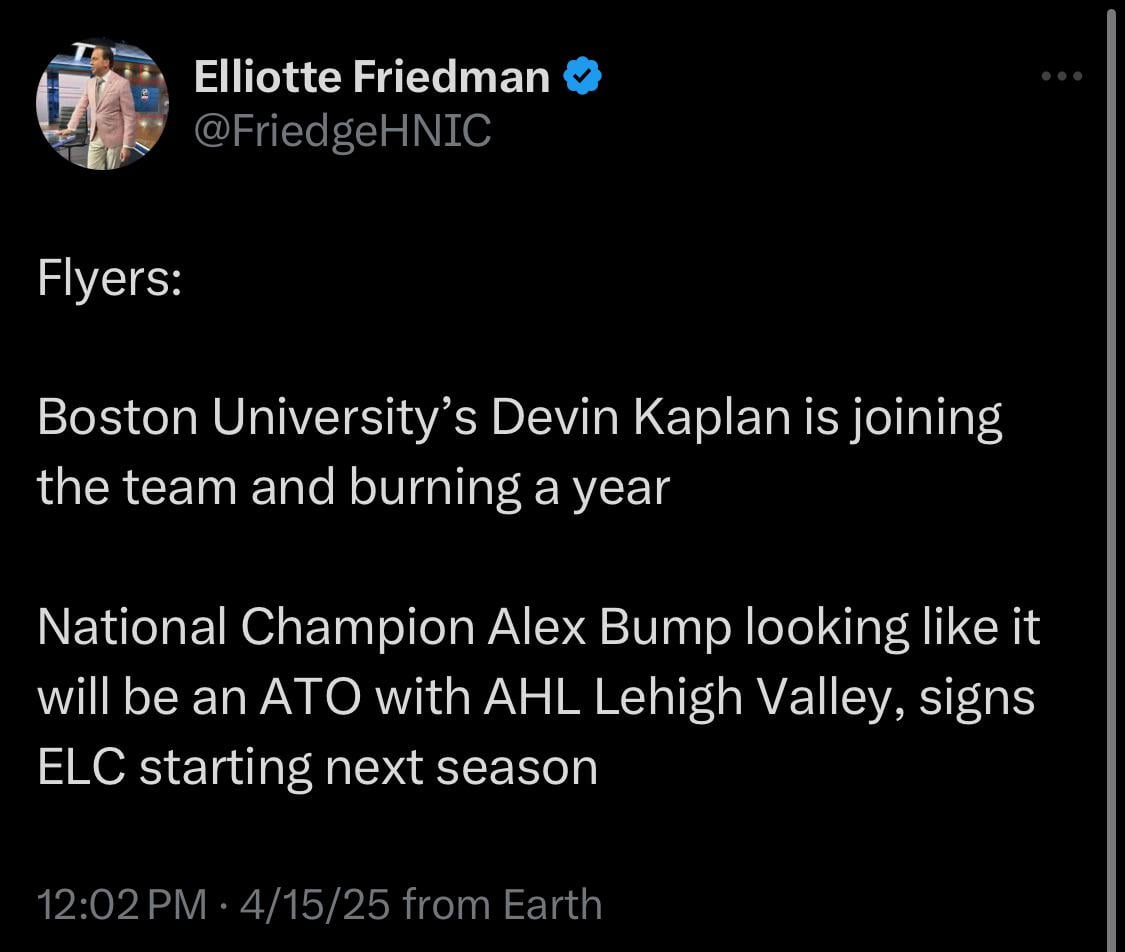Image resolution: width=1125 pixels, height=952 pixels.
Task: Click the word 'Flyers:' in the tweet
Action: (x=108, y=278)
